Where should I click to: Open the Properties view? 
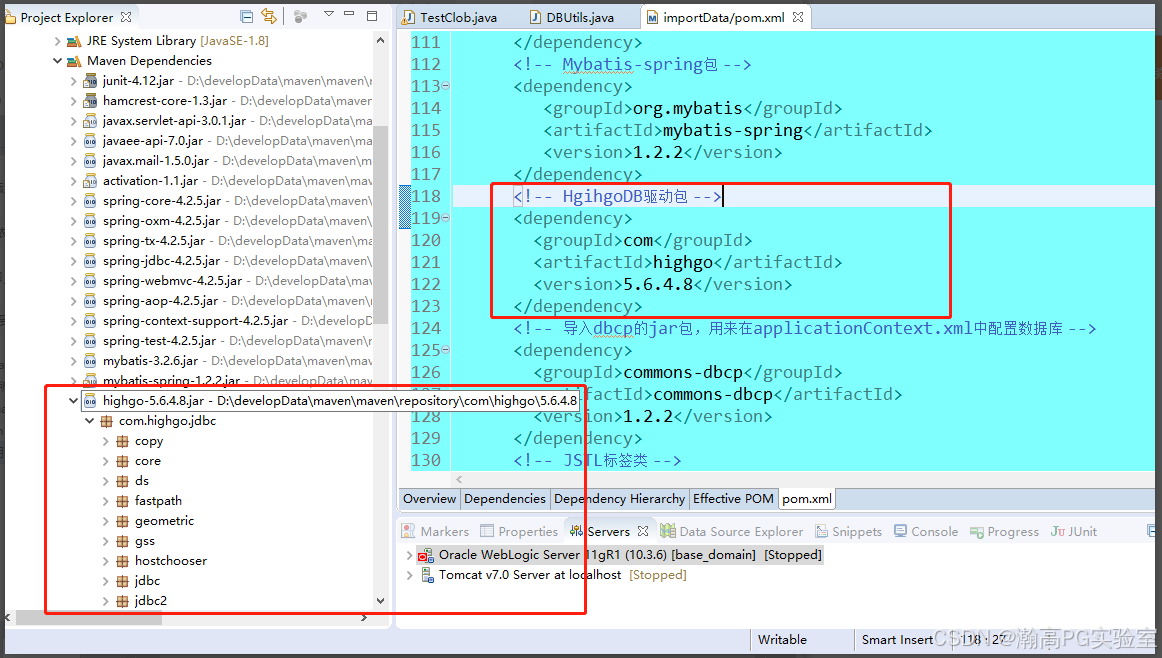point(519,531)
